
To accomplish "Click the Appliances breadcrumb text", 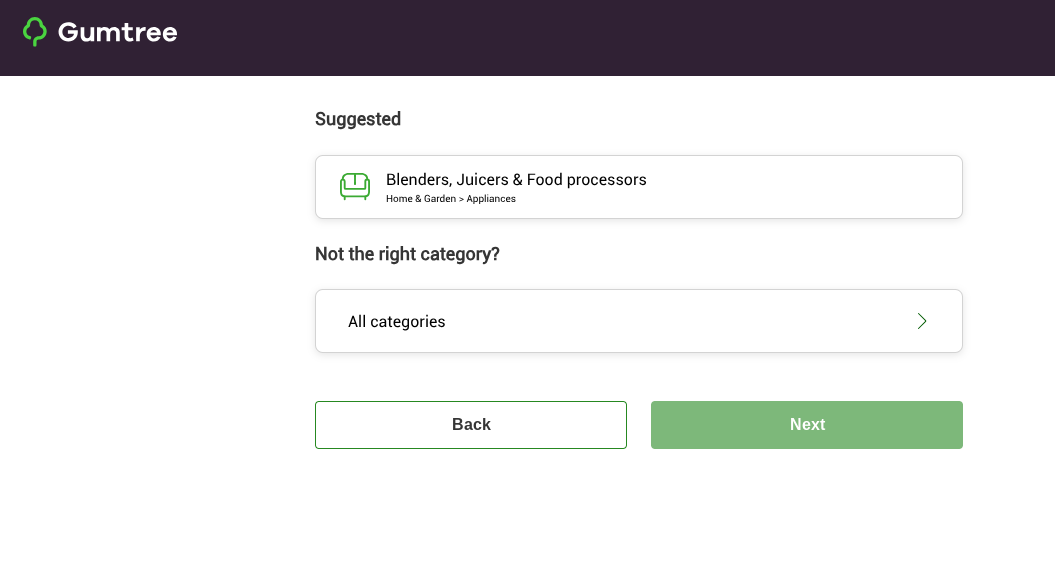I will coord(491,199).
